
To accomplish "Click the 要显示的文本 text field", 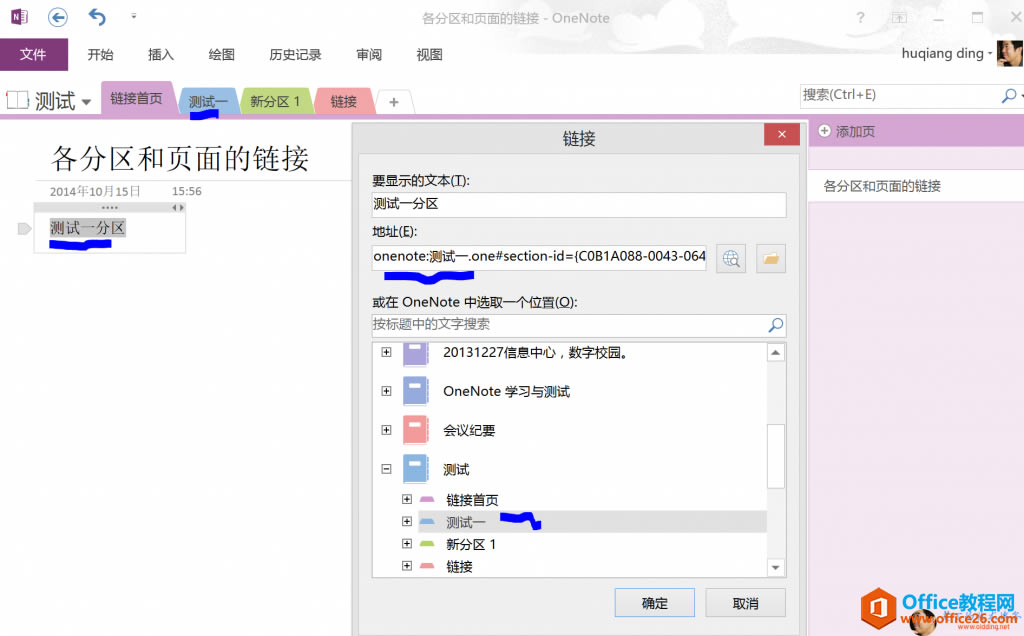I will tap(579, 204).
